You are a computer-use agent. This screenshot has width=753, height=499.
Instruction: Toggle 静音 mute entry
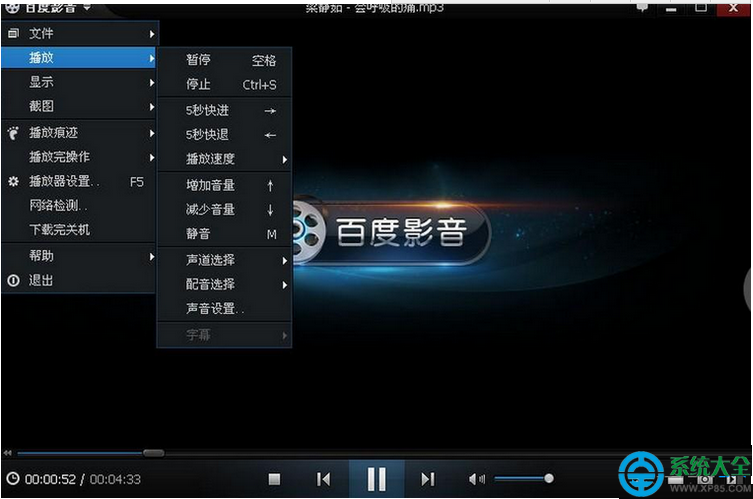click(x=225, y=234)
